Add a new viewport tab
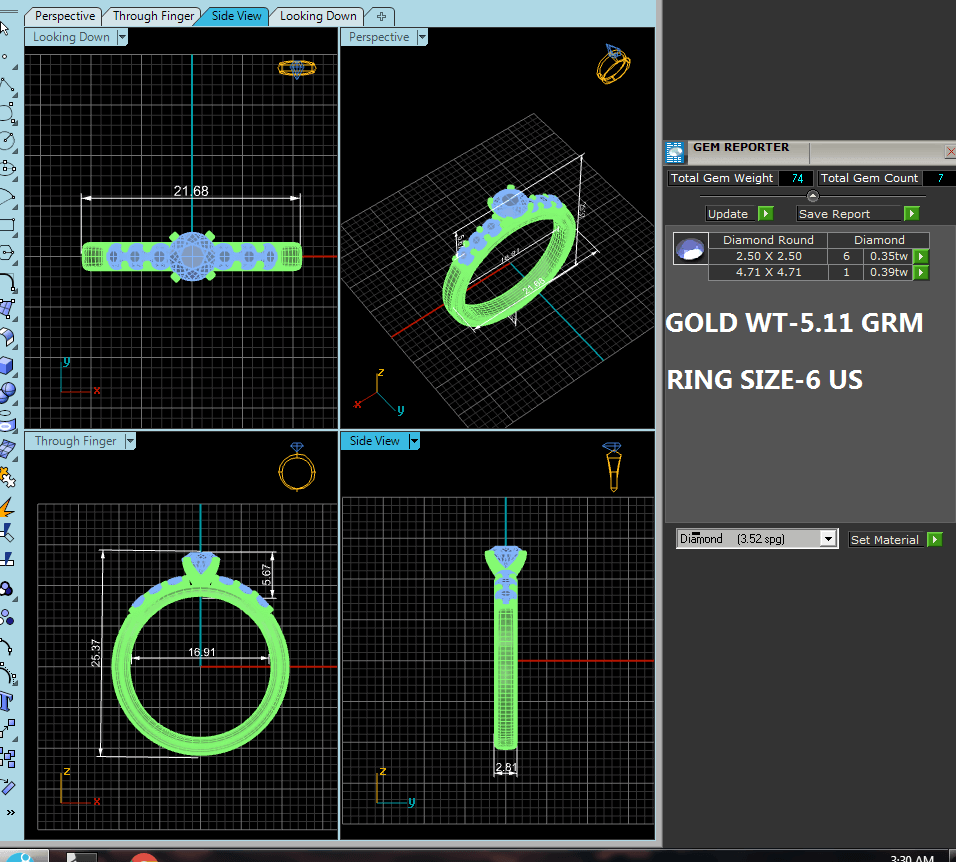956x862 pixels. (x=381, y=16)
